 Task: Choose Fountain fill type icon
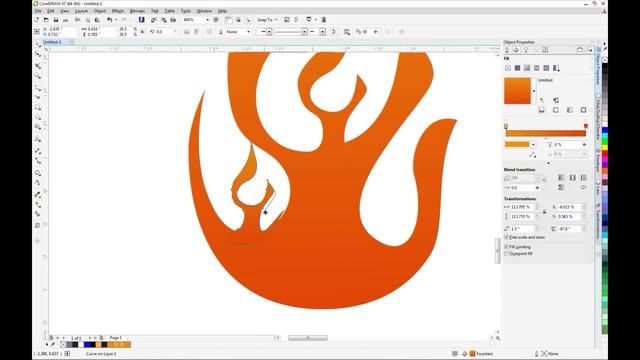tap(527, 68)
